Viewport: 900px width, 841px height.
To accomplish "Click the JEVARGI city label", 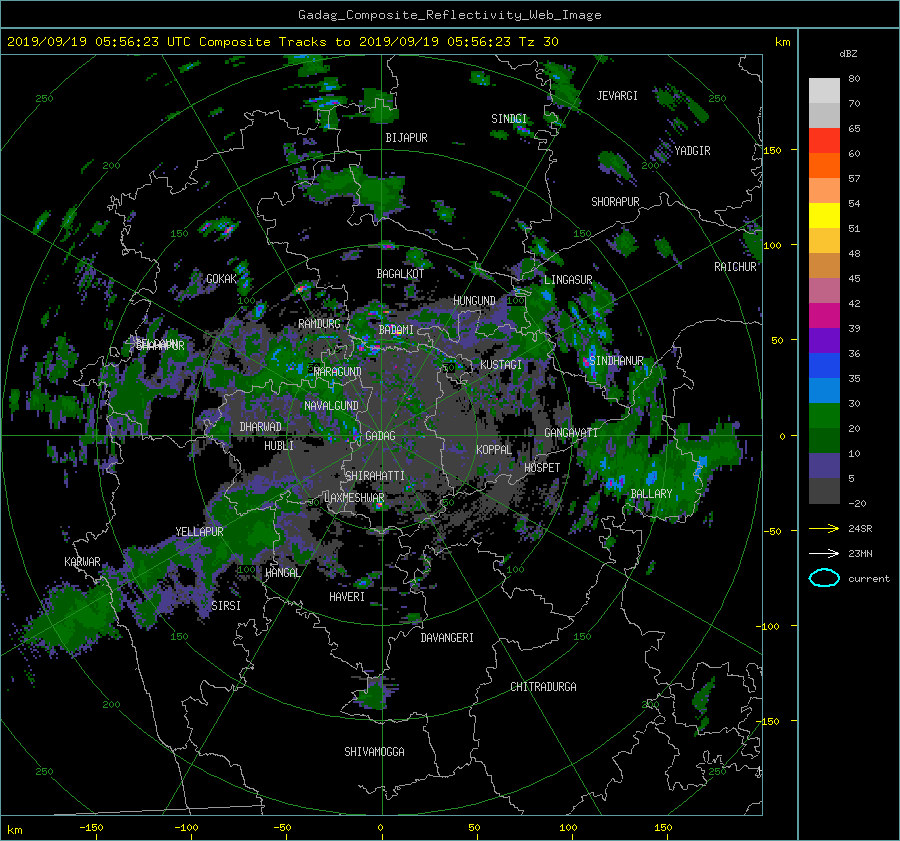I will point(617,96).
